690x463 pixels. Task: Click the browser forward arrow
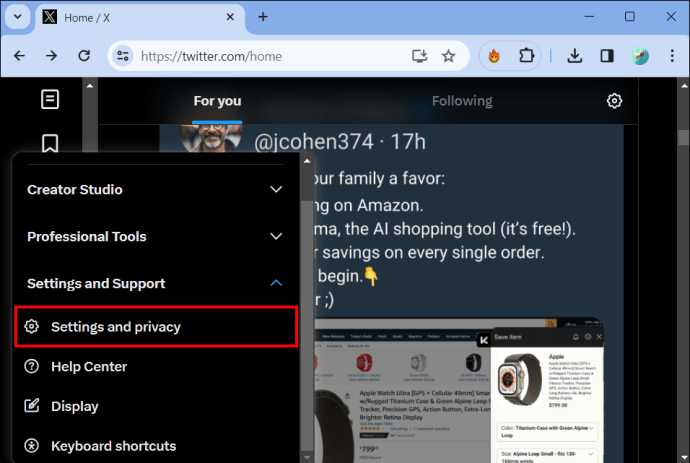51,56
